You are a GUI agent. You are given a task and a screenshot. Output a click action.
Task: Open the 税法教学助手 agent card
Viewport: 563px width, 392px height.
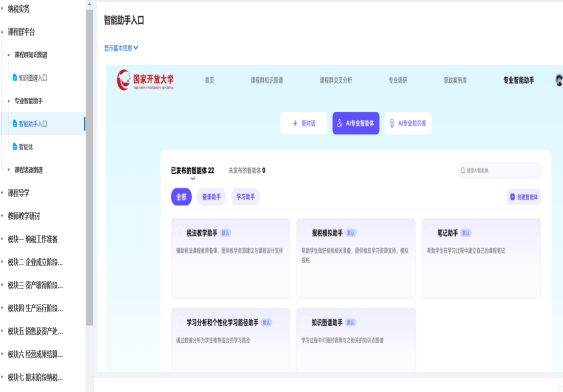[x=231, y=258]
